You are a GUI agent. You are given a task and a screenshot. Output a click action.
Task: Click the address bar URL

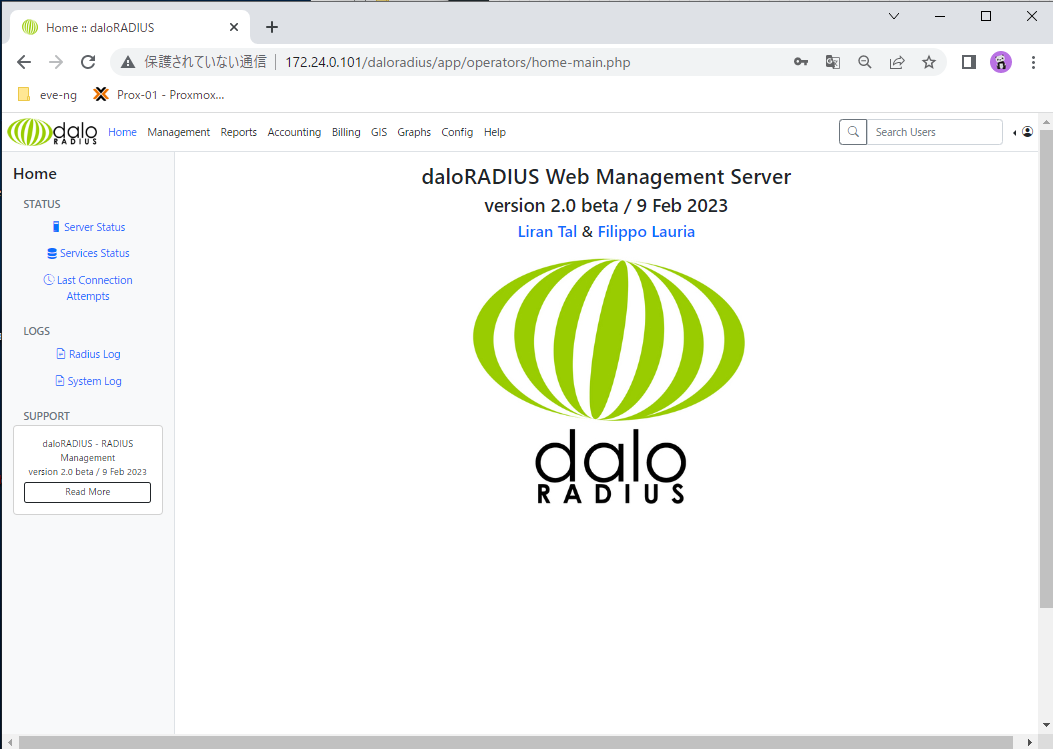point(457,62)
